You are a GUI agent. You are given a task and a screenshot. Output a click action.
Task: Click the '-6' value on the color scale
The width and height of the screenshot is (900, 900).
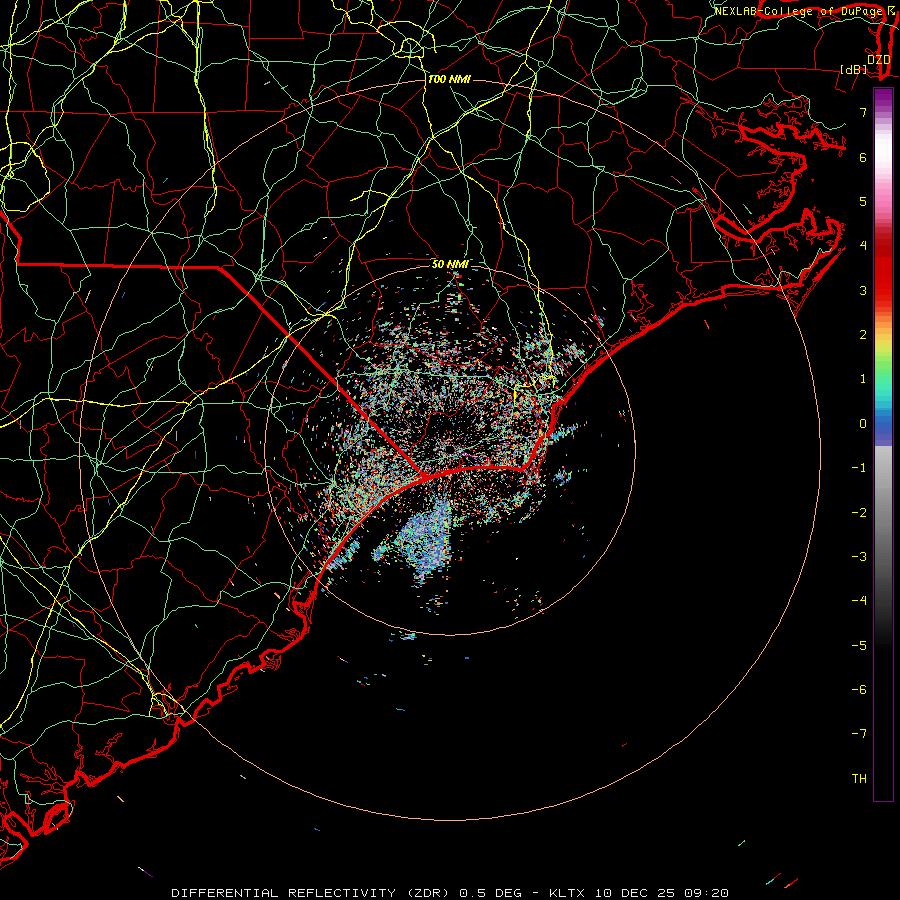[859, 690]
